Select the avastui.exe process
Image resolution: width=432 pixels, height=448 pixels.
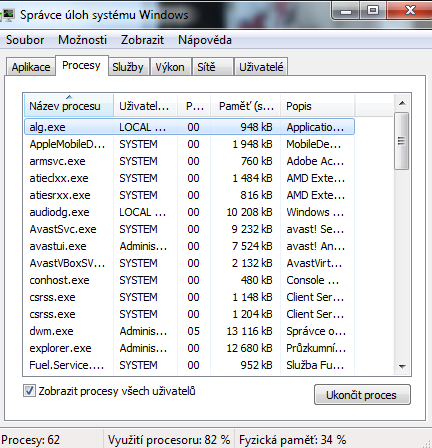tap(189, 246)
